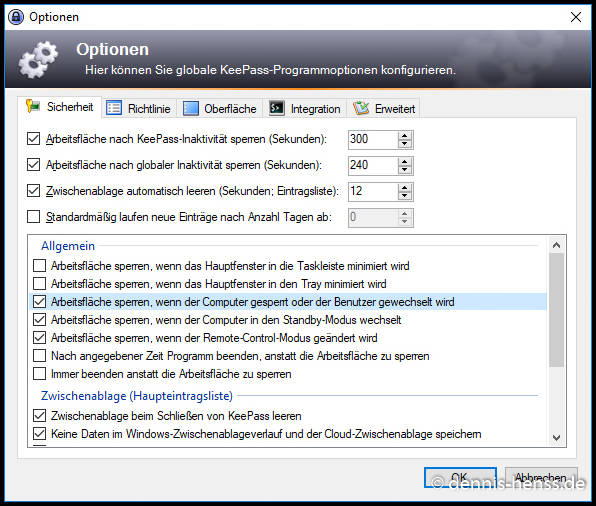This screenshot has width=596, height=506.
Task: Click the Richtlinie tab list icon
Action: [114, 108]
